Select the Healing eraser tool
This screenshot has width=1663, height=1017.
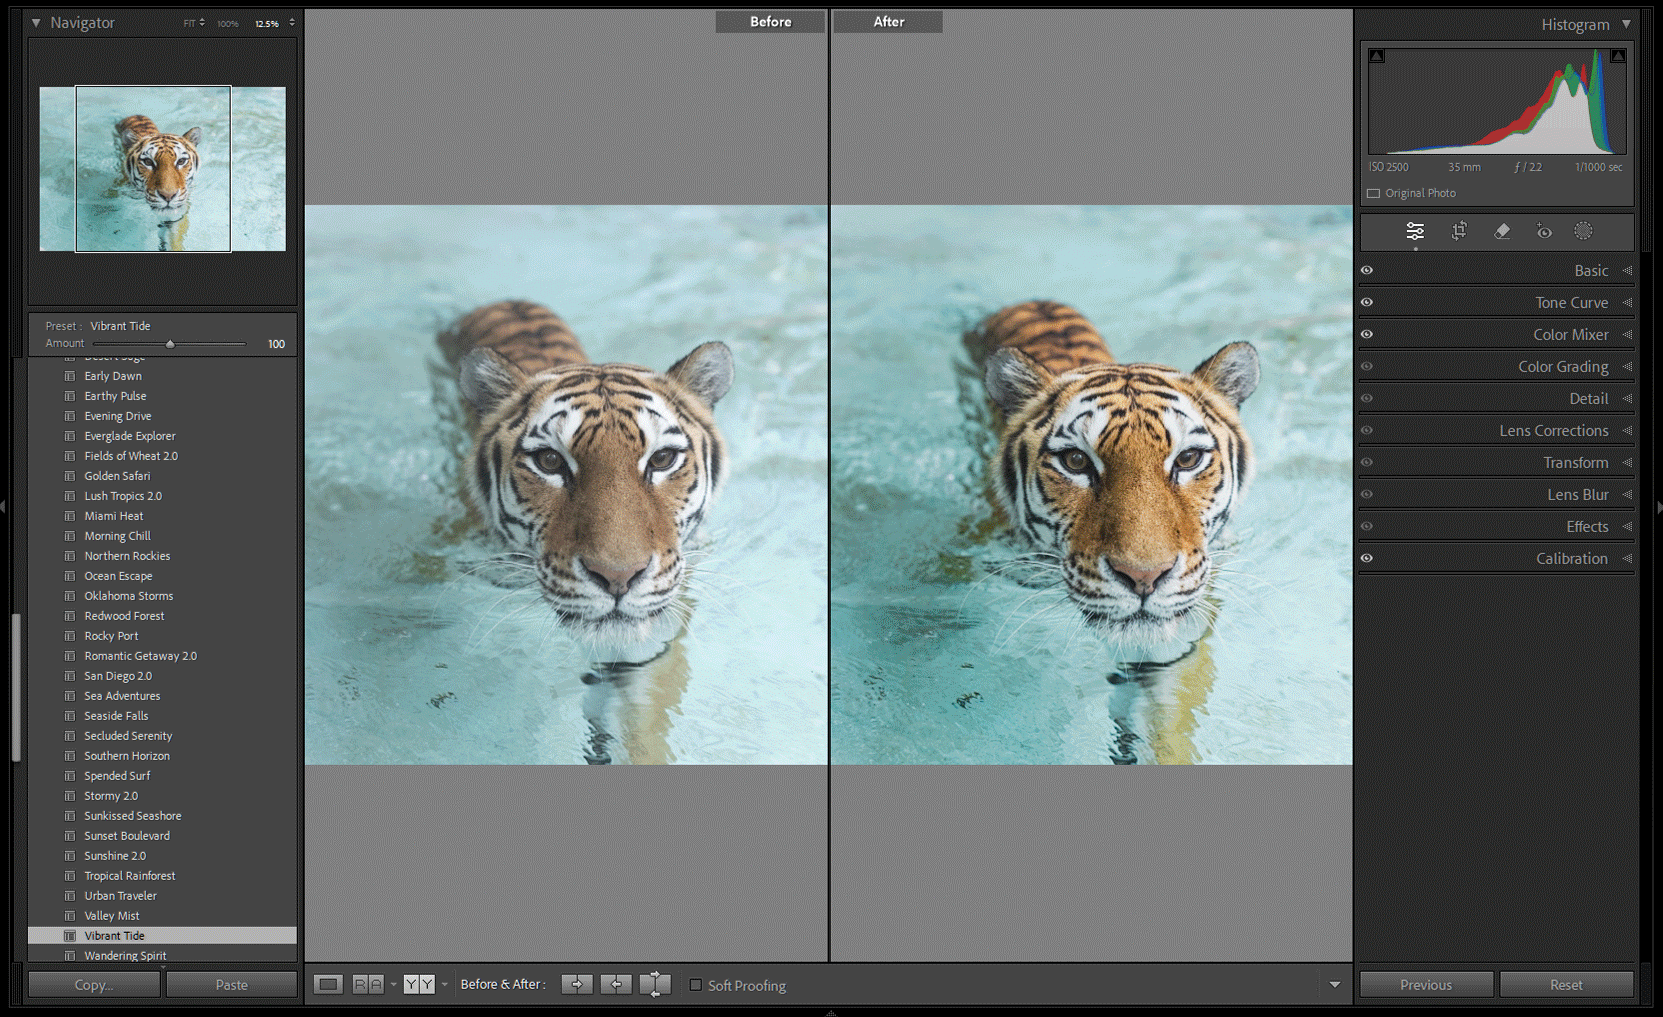point(1502,231)
